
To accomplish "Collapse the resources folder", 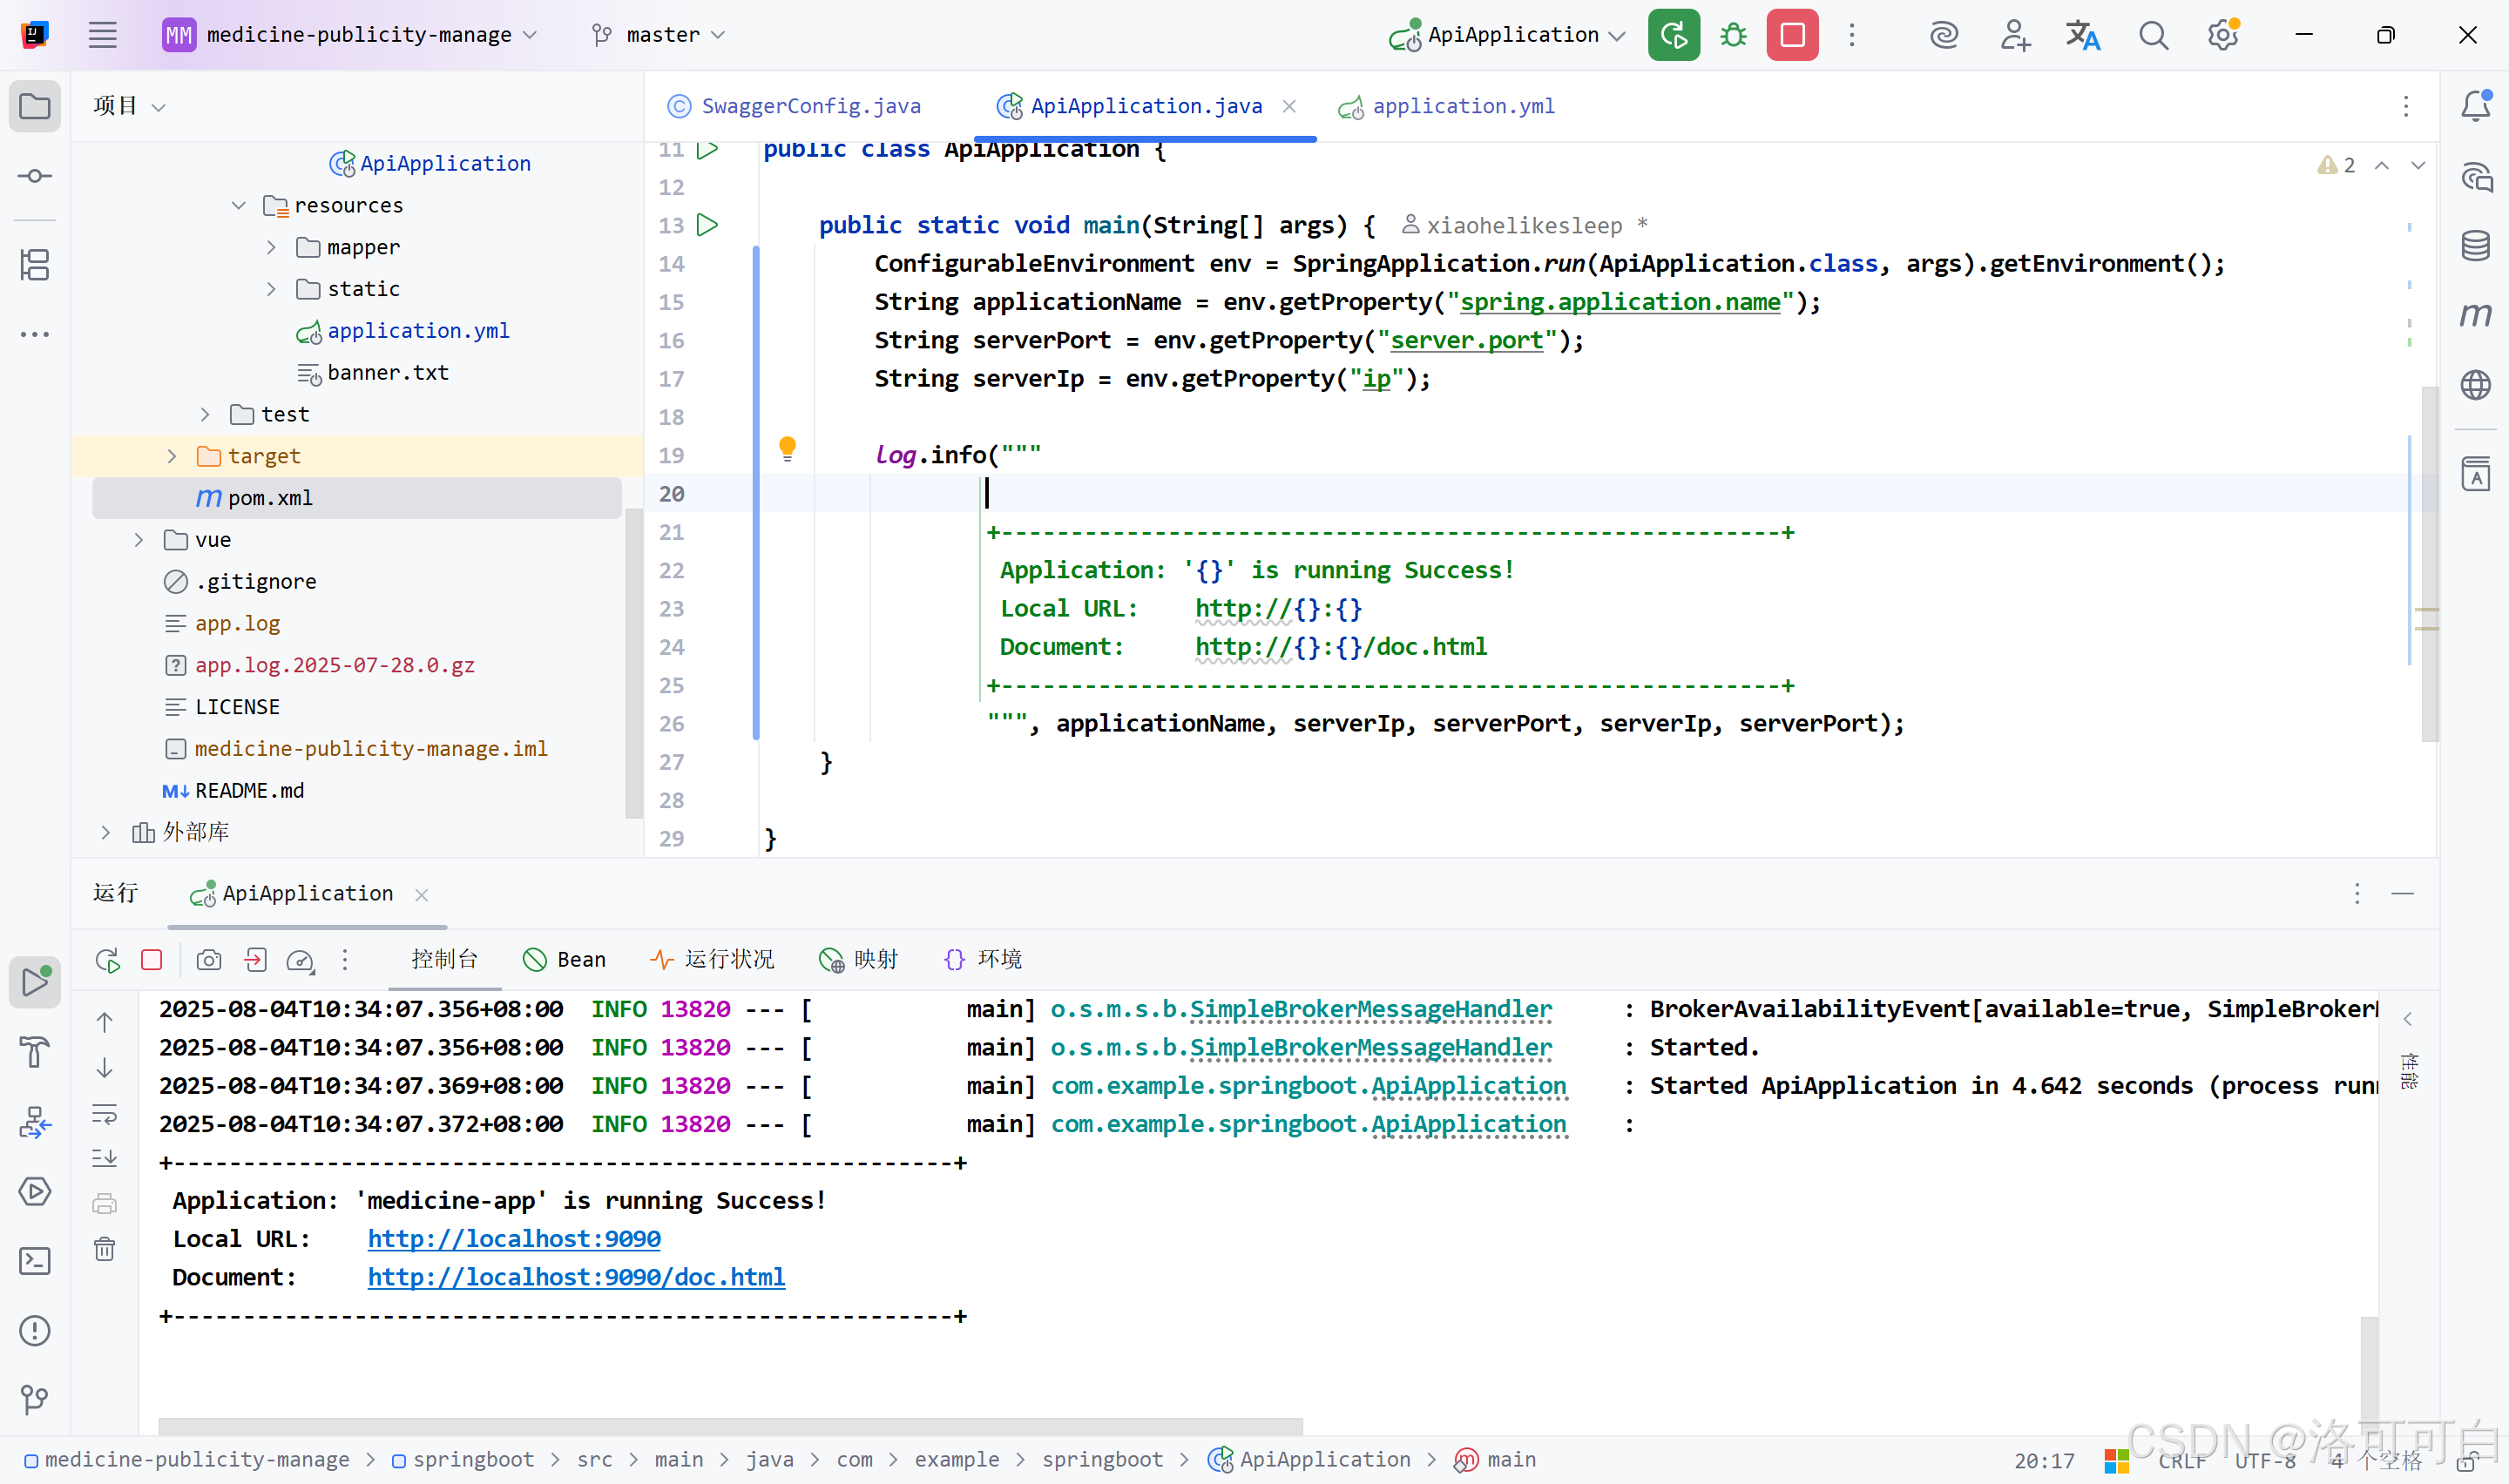I will (x=238, y=205).
